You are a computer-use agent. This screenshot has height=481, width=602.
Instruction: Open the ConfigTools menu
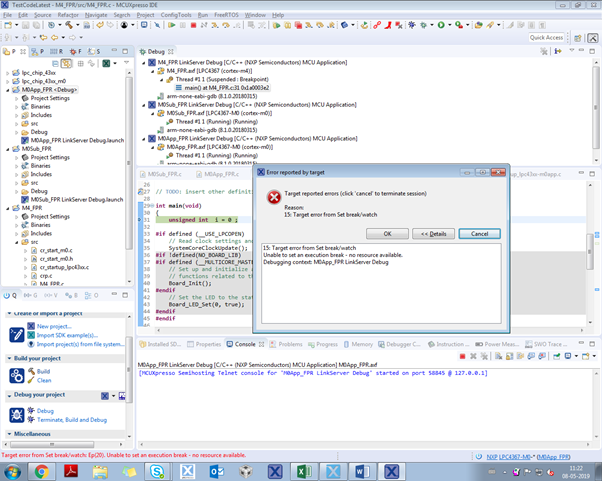pos(176,15)
